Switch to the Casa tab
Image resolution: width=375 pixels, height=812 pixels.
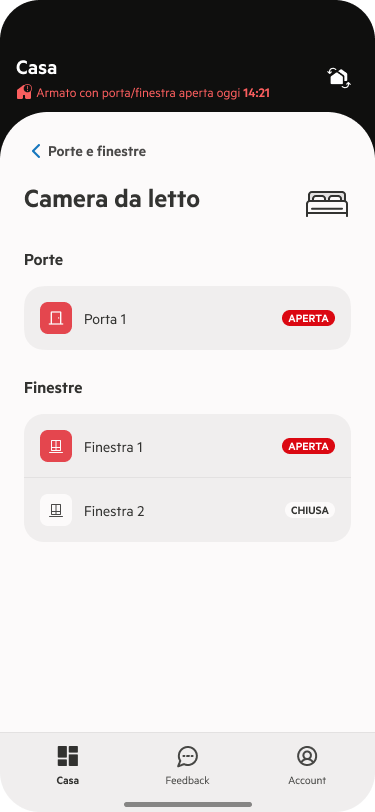click(x=68, y=765)
